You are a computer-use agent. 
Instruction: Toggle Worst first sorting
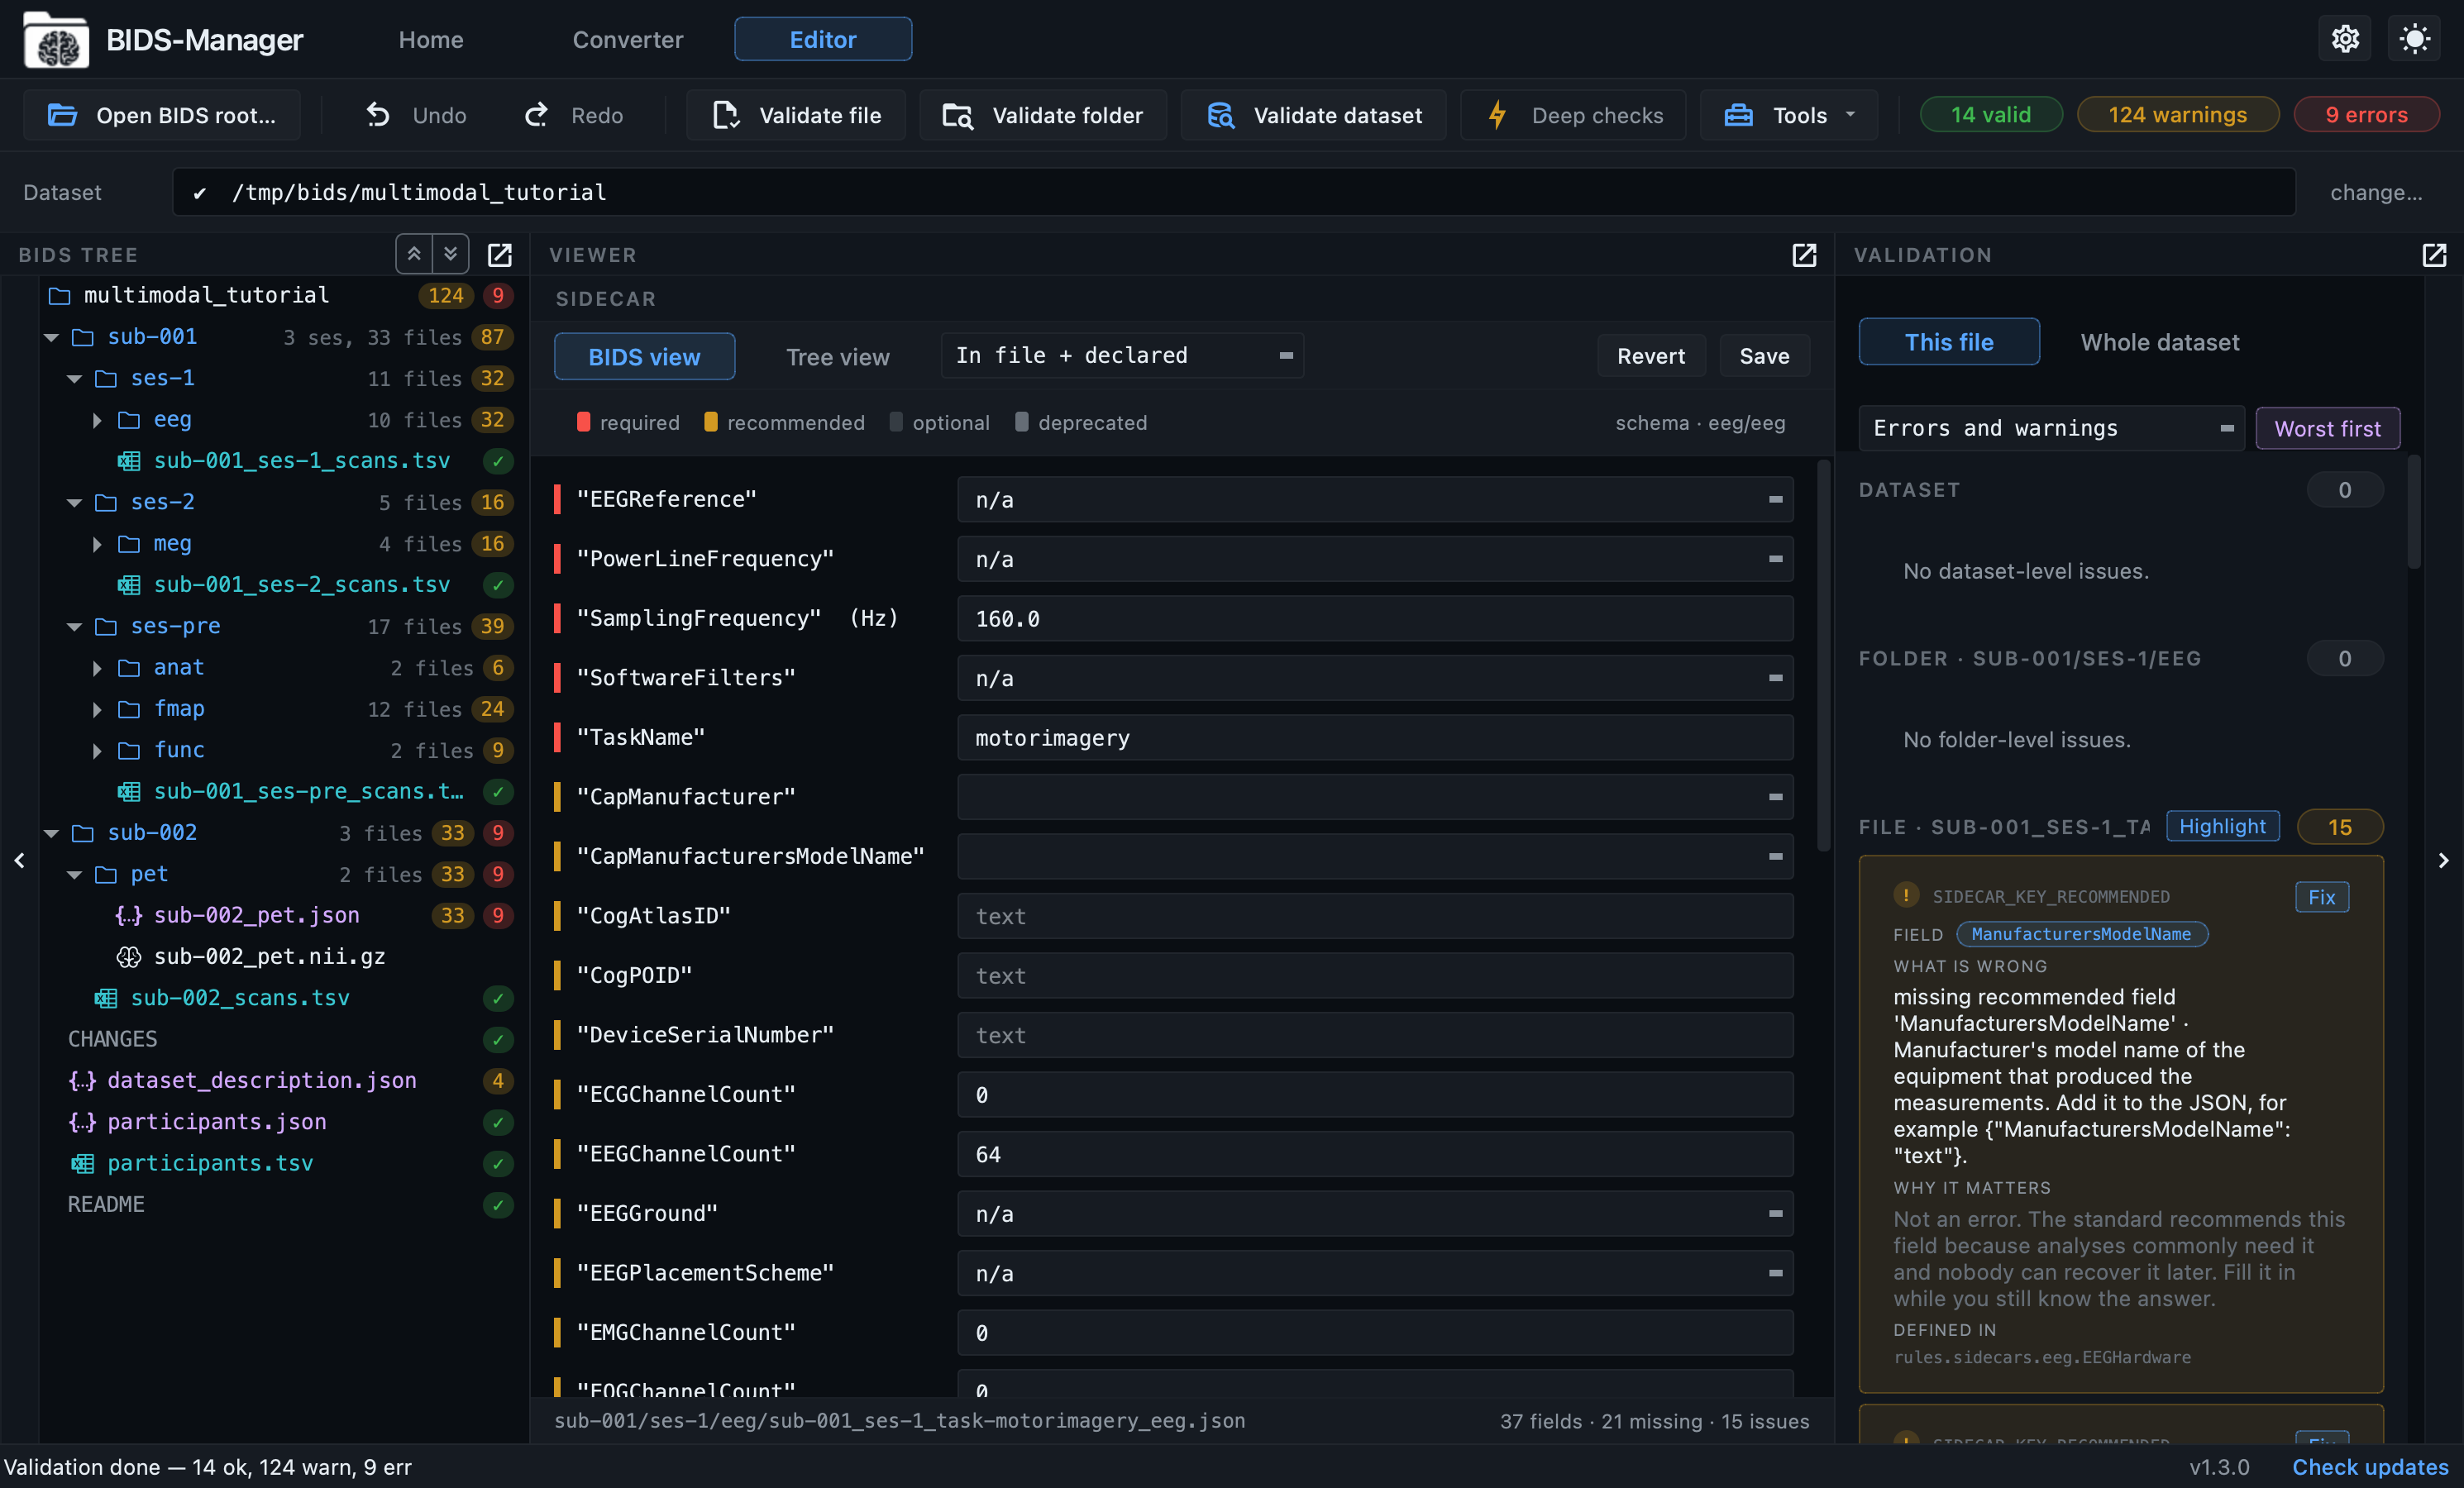coord(2327,428)
